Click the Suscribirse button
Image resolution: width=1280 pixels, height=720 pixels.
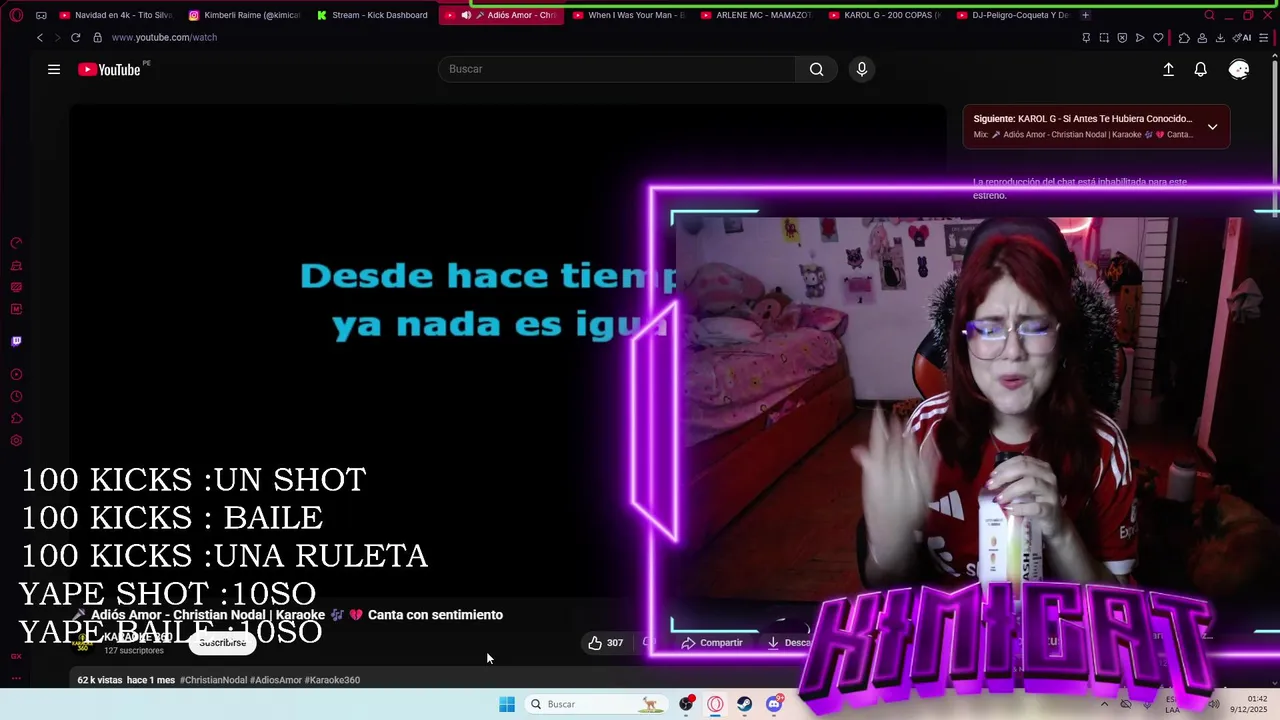click(222, 643)
